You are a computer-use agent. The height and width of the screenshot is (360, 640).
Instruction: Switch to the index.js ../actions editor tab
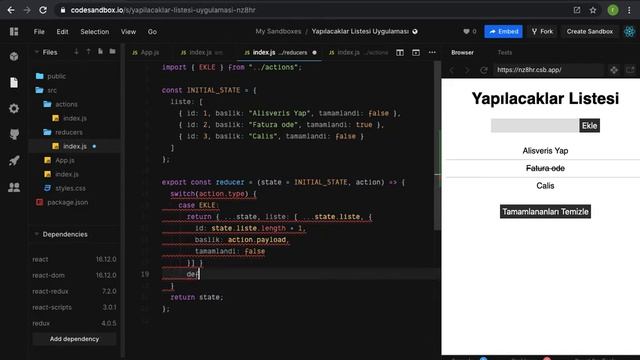coord(358,53)
